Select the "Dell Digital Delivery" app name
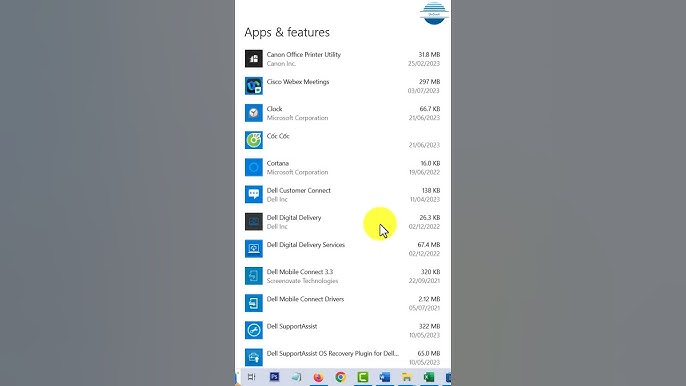The height and width of the screenshot is (386, 686). (294, 218)
